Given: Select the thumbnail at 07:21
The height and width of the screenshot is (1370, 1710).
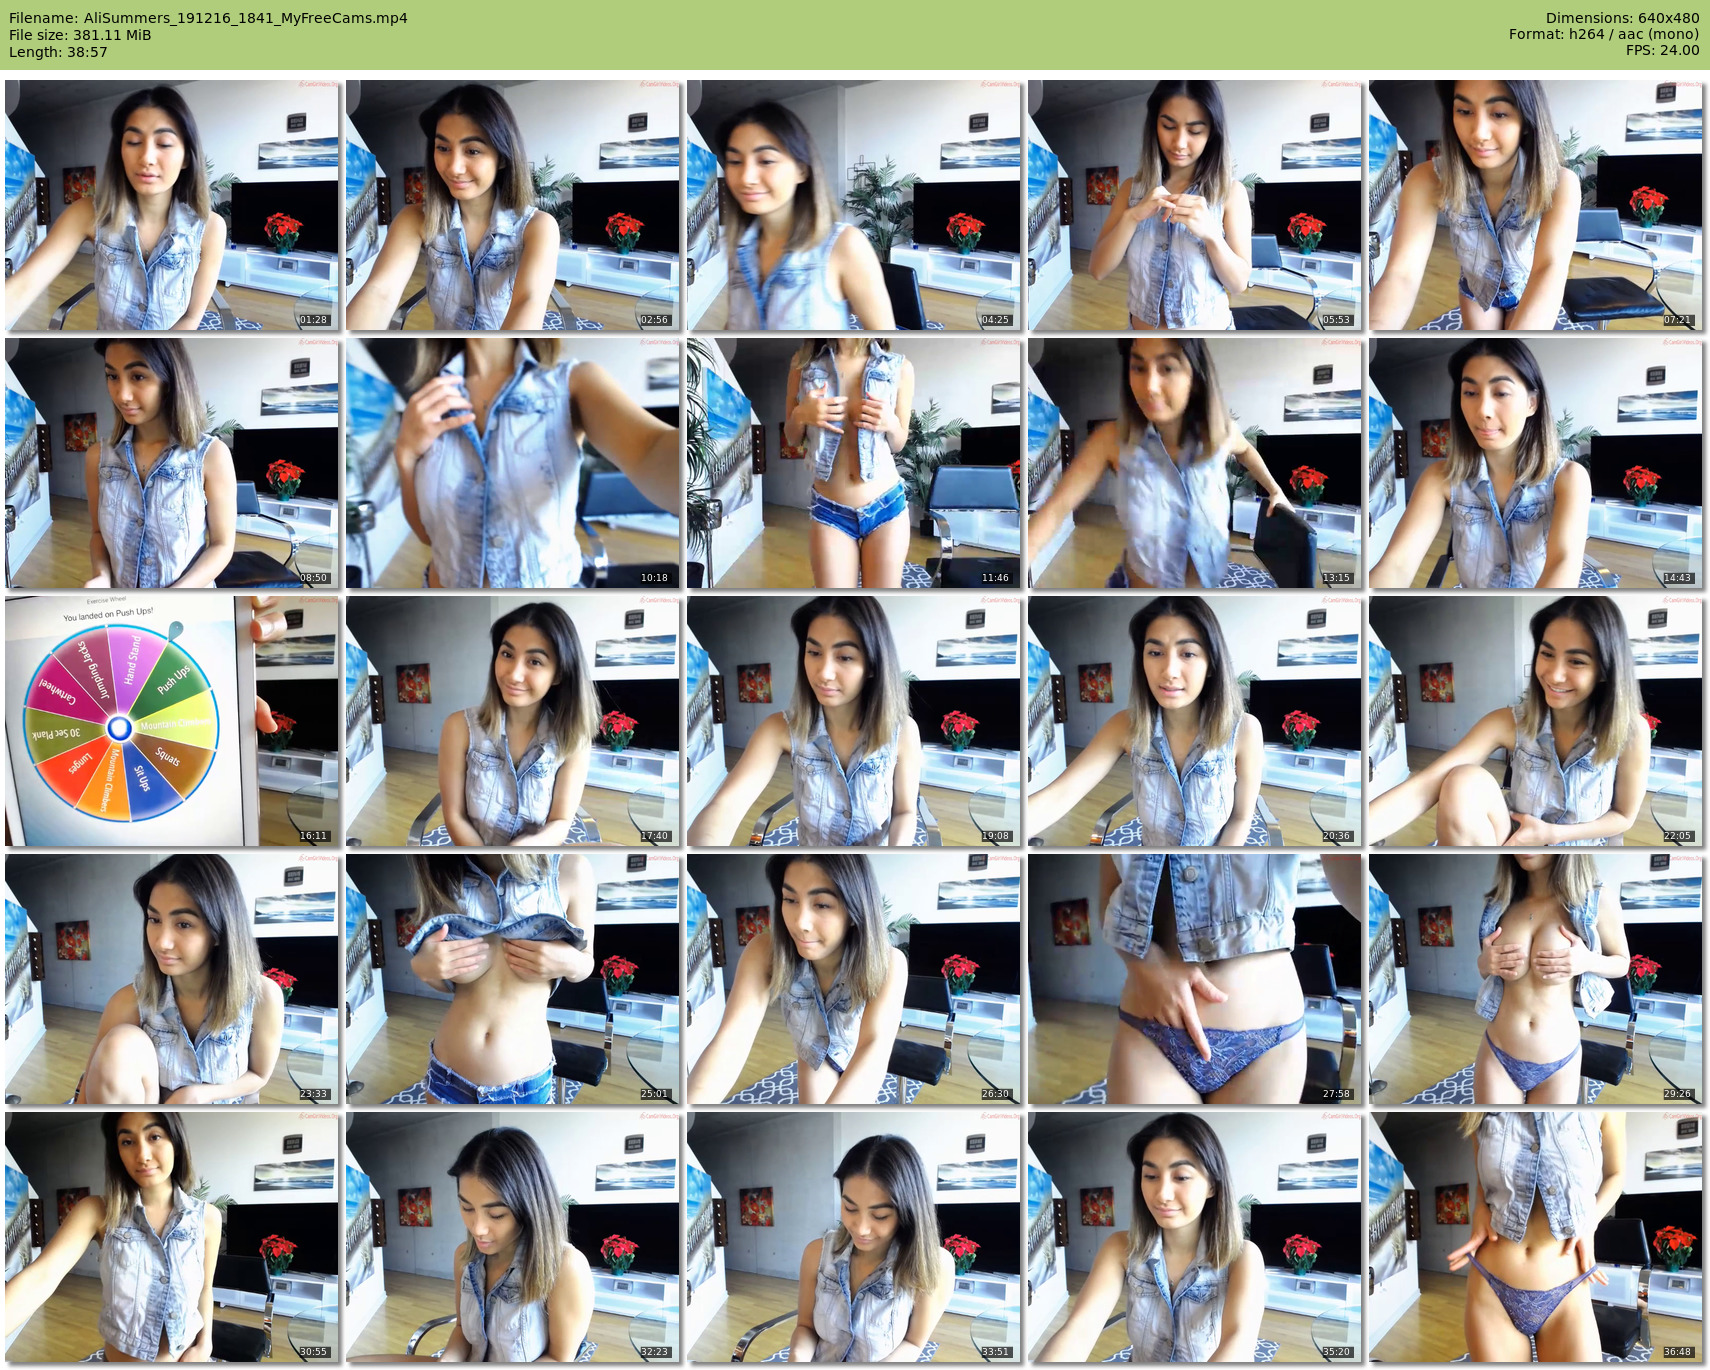Looking at the screenshot, I should point(1536,205).
